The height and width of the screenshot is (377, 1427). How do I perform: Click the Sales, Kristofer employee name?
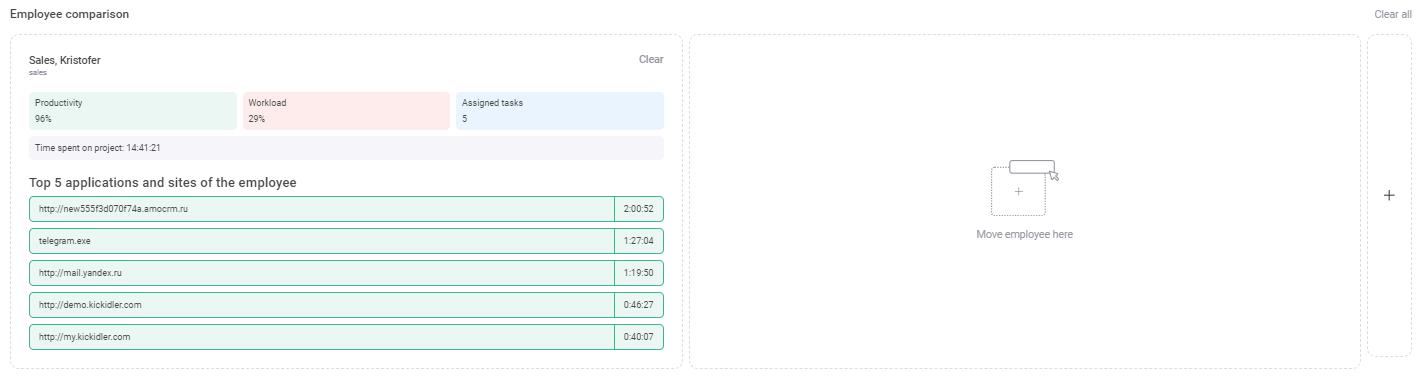(x=65, y=60)
